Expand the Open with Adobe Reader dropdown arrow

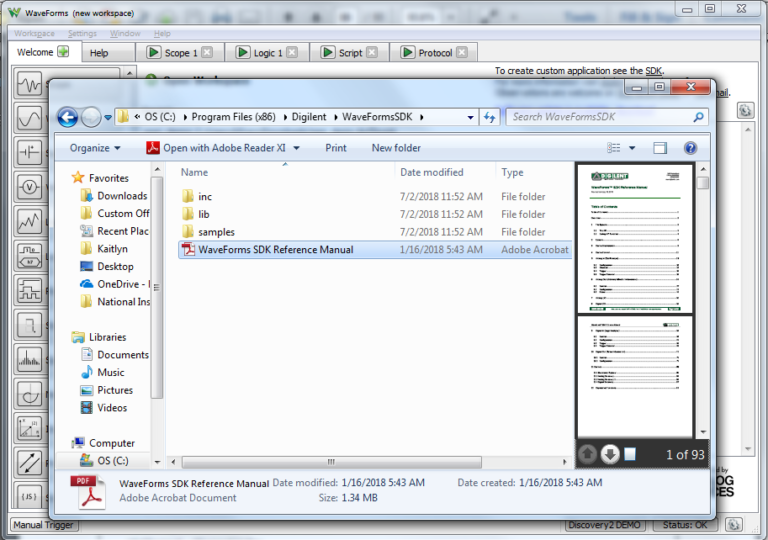click(296, 148)
